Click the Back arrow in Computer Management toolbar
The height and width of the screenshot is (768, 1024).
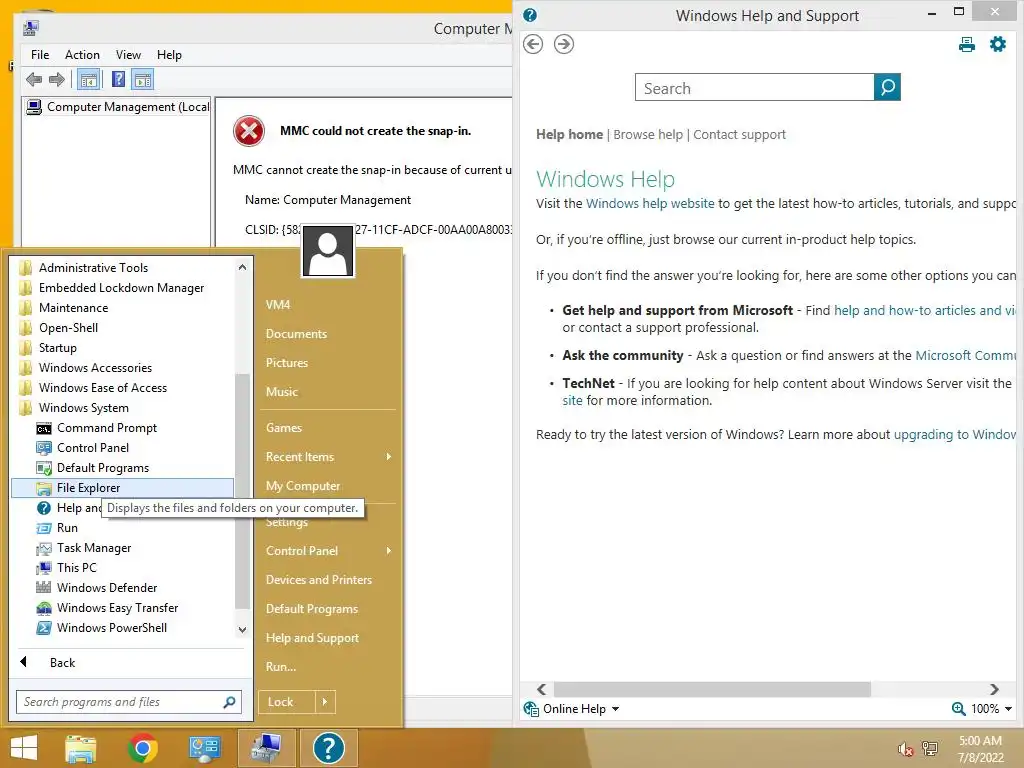[x=34, y=80]
